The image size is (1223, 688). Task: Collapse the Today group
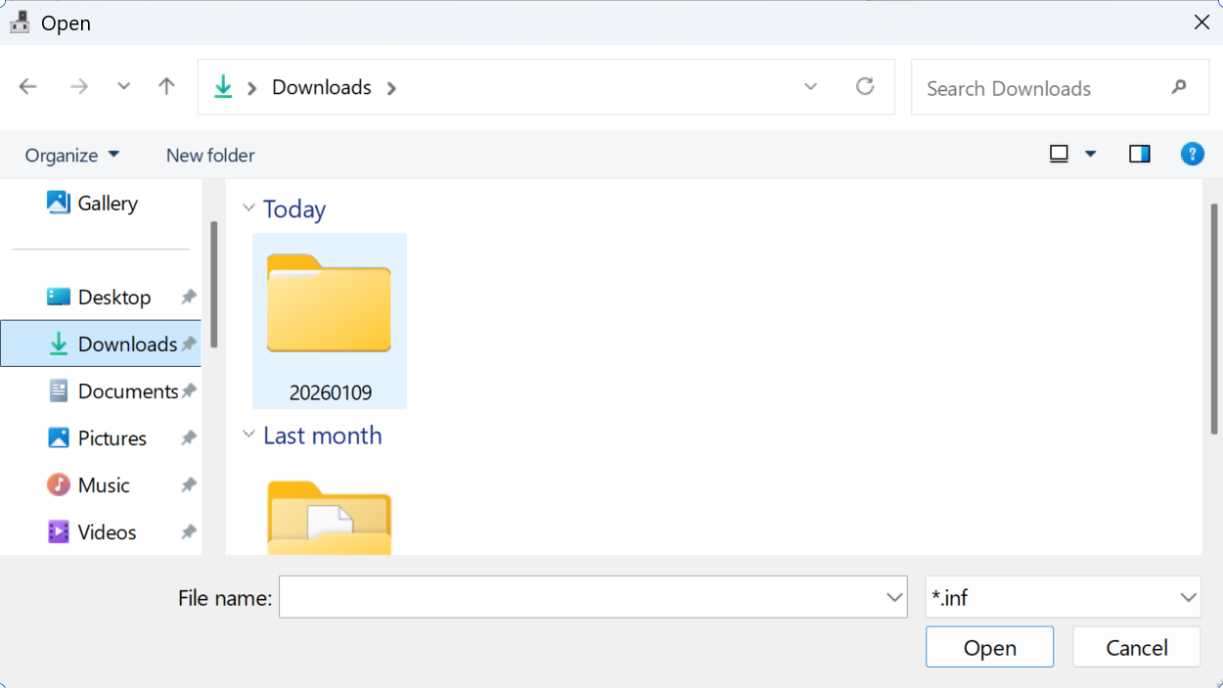(x=249, y=209)
